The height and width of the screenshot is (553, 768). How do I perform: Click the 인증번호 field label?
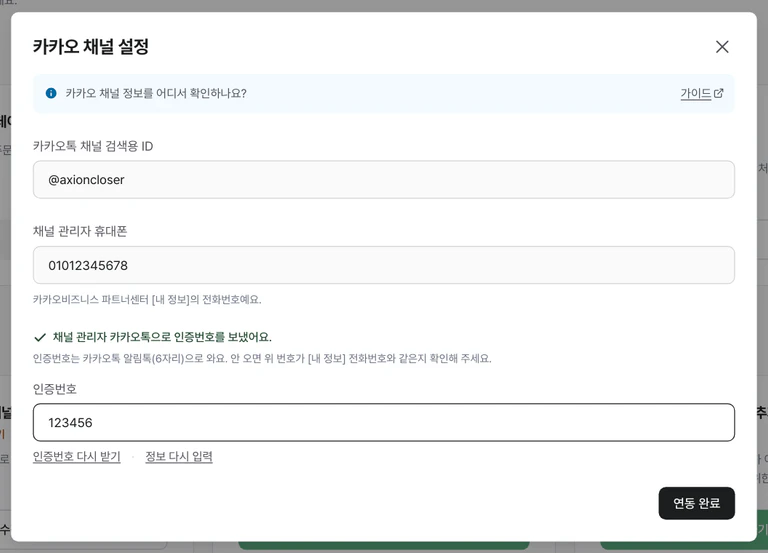[x=55, y=389]
